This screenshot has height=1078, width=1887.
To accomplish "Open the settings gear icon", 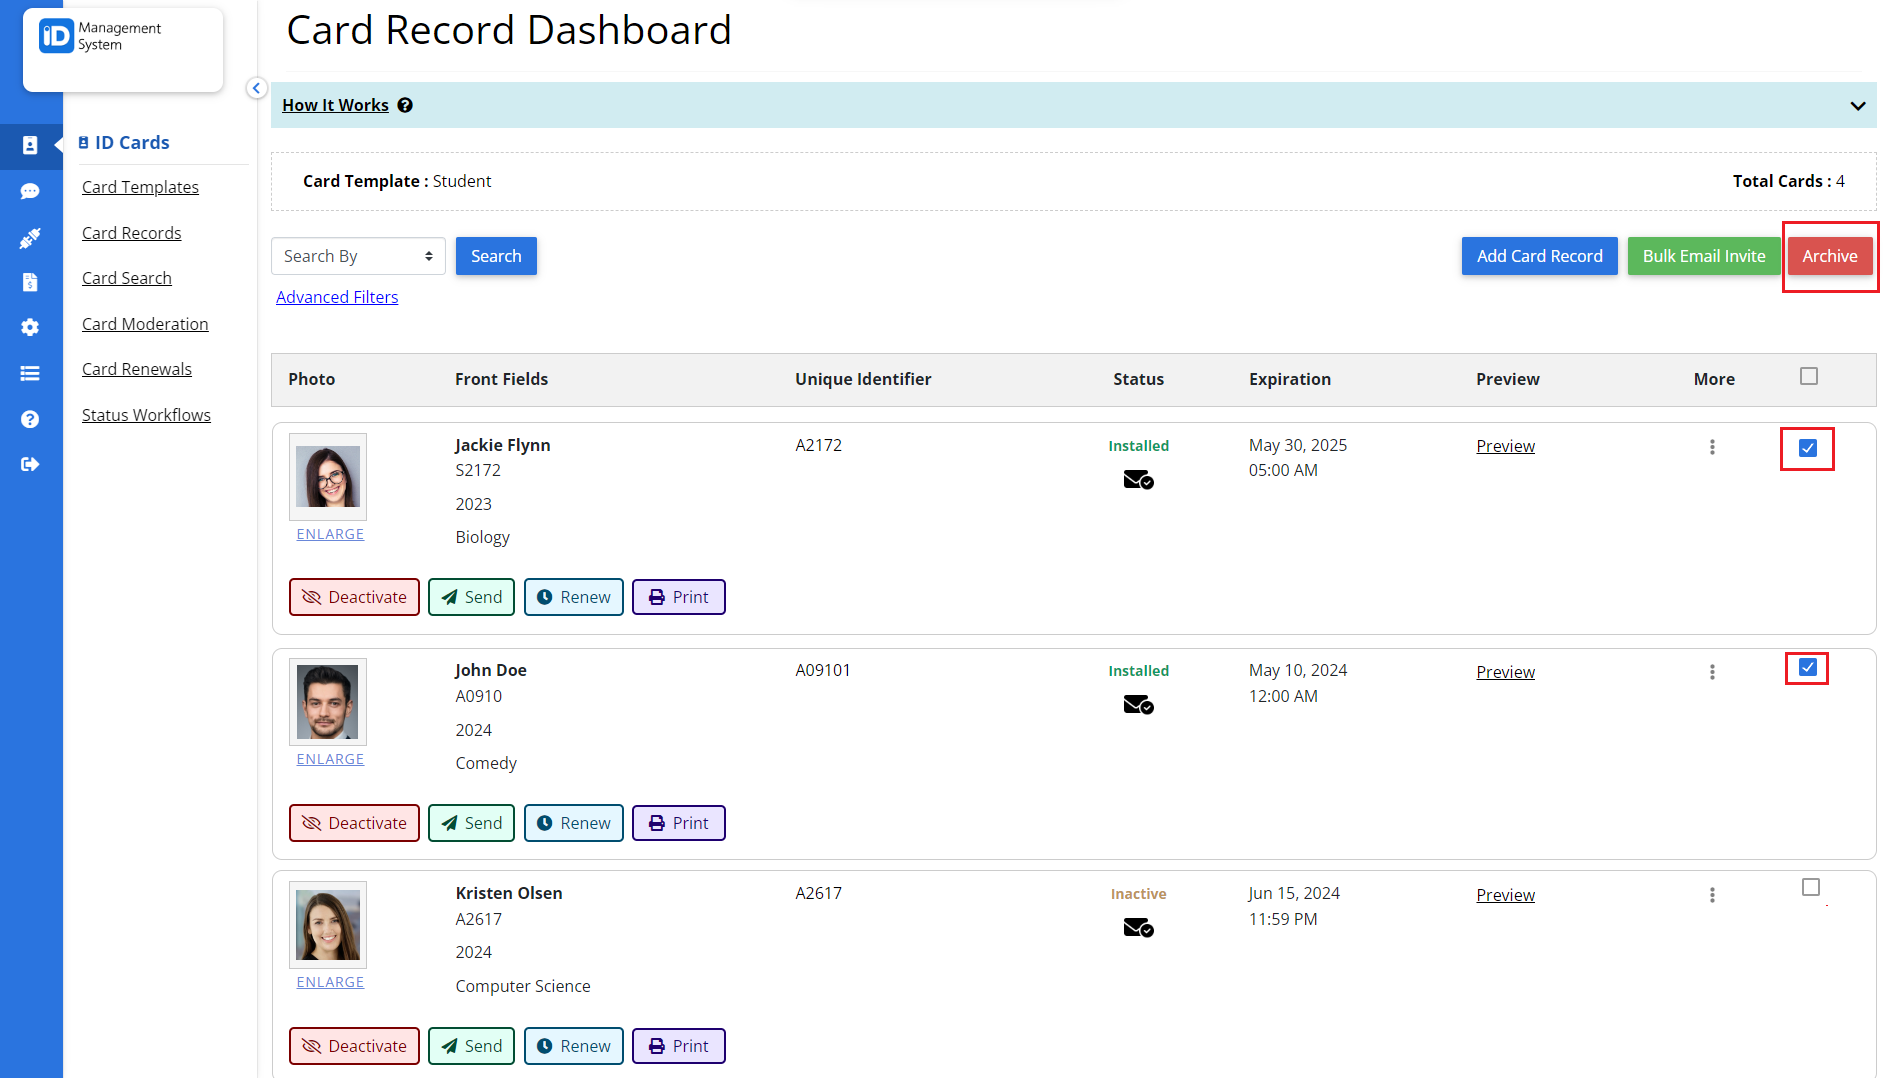I will [x=31, y=327].
